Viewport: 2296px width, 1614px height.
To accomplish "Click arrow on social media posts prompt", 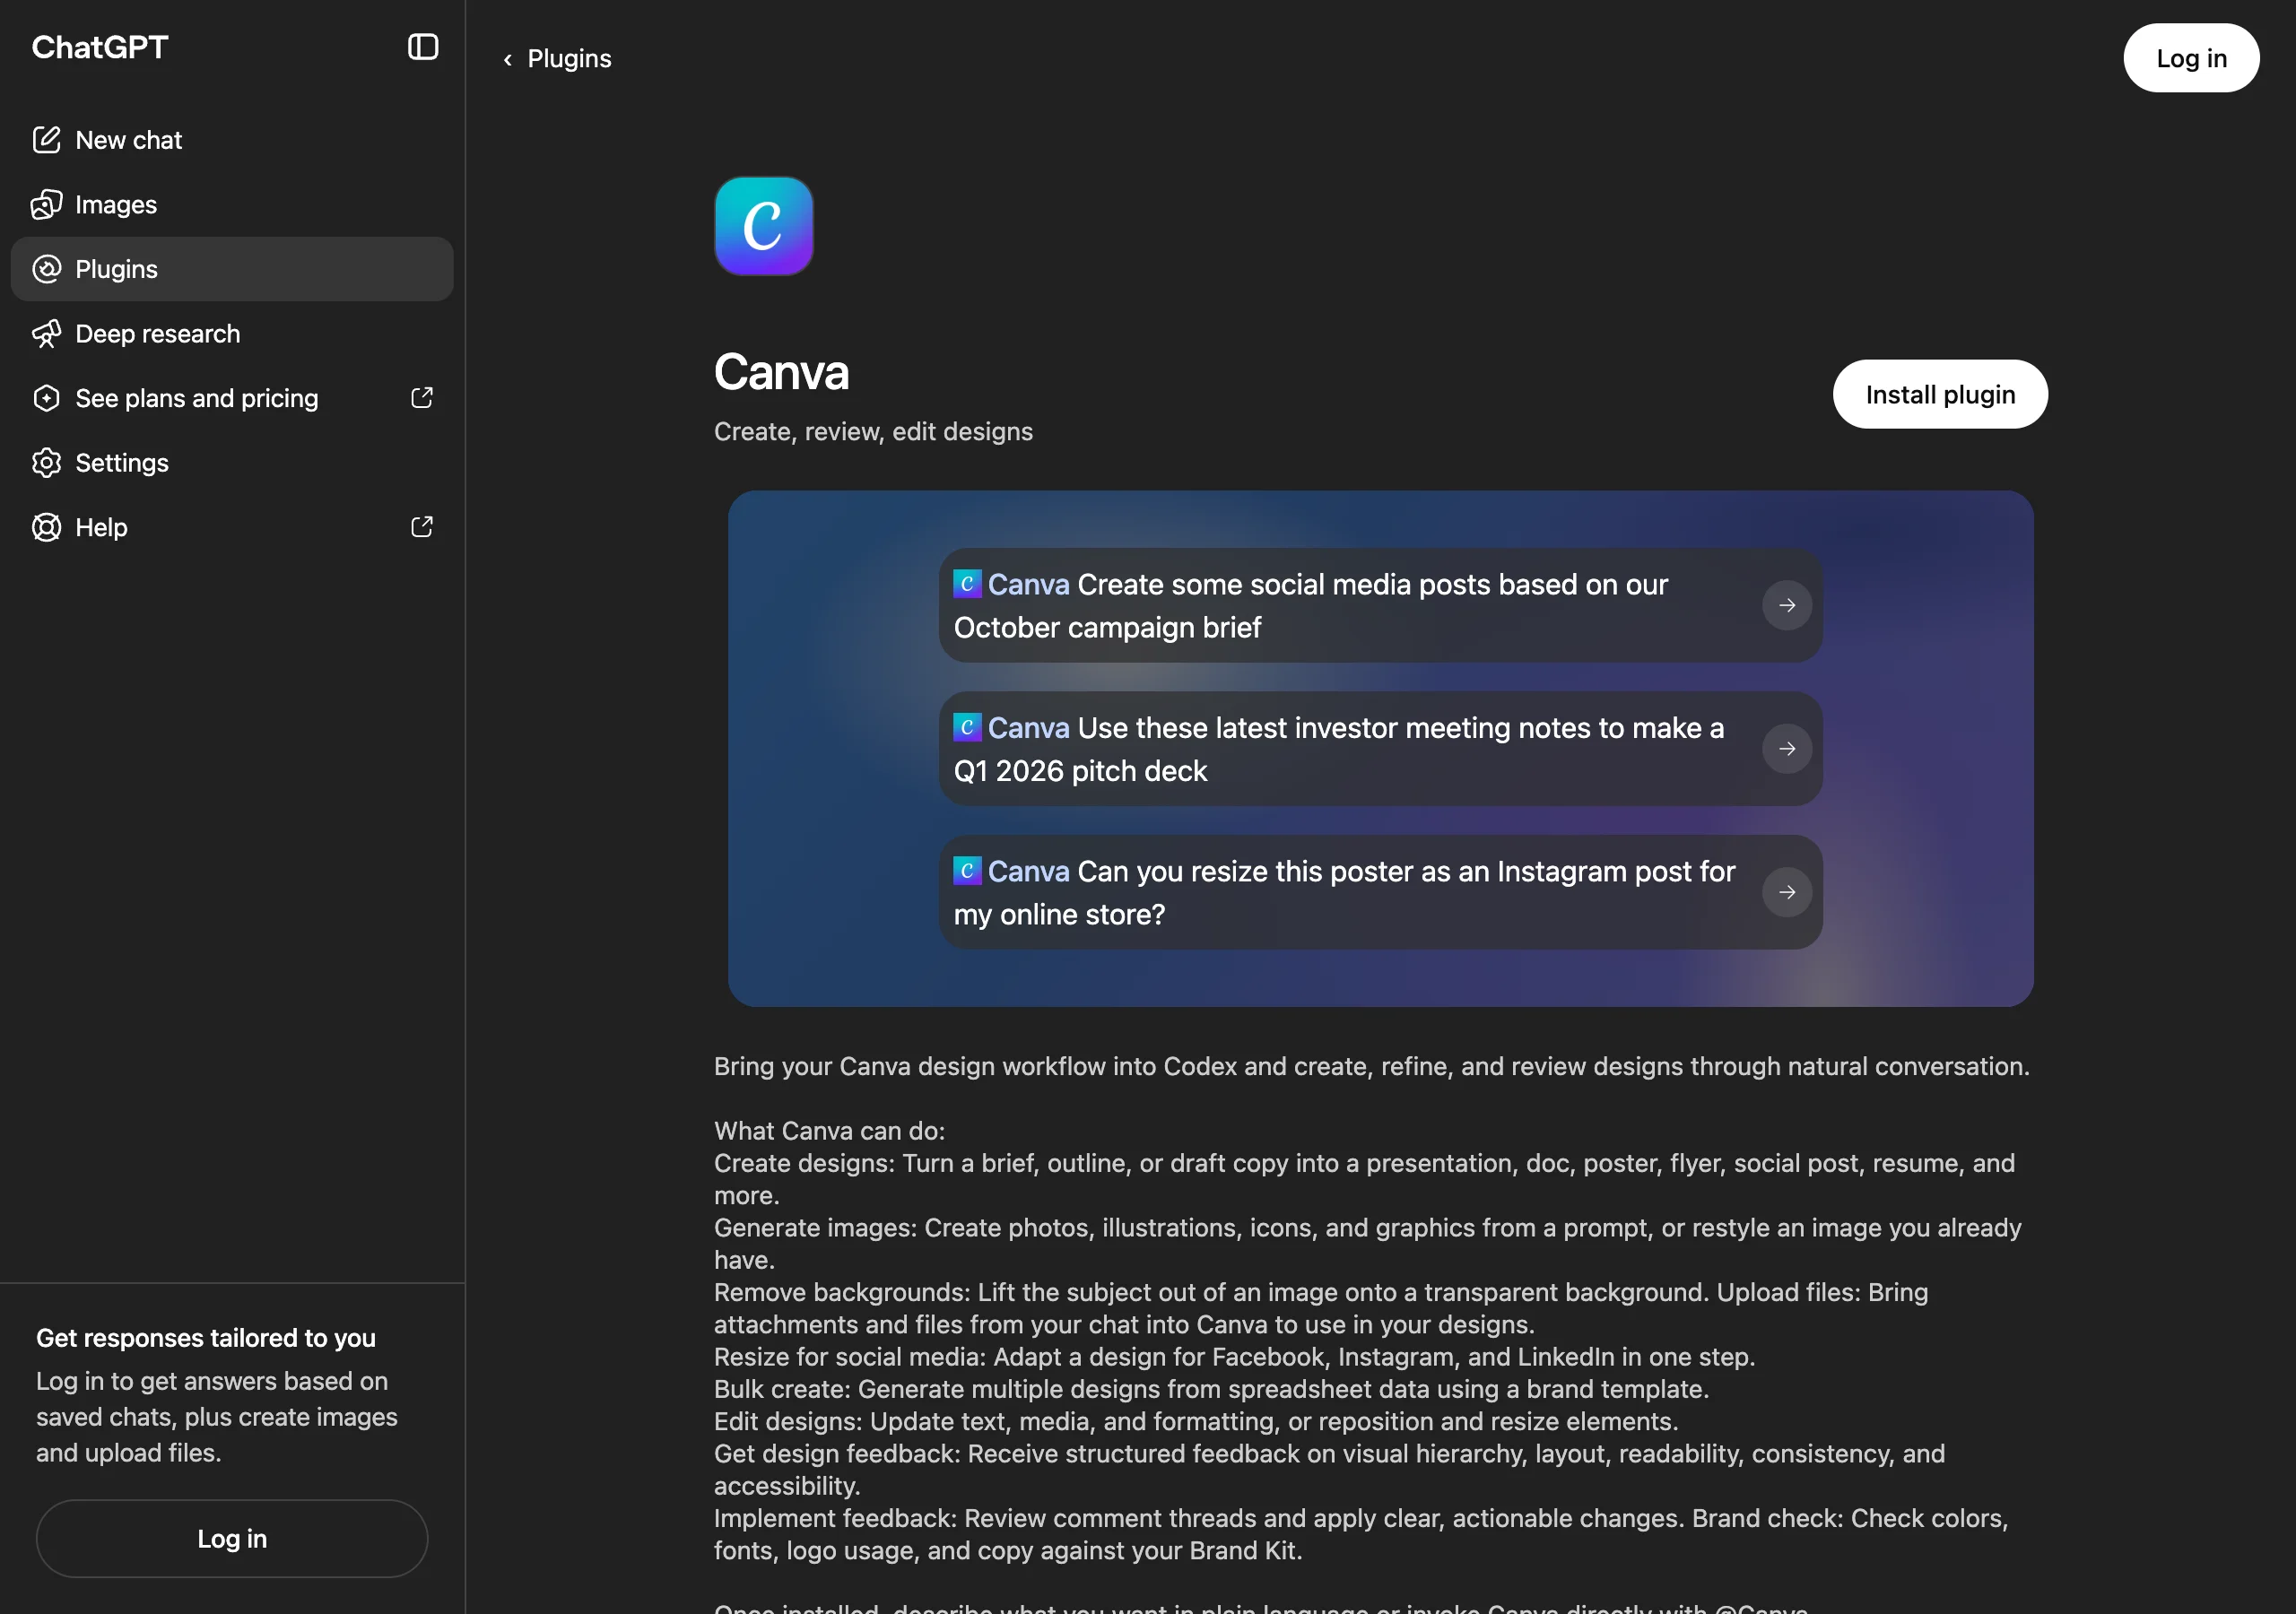I will pos(1787,605).
